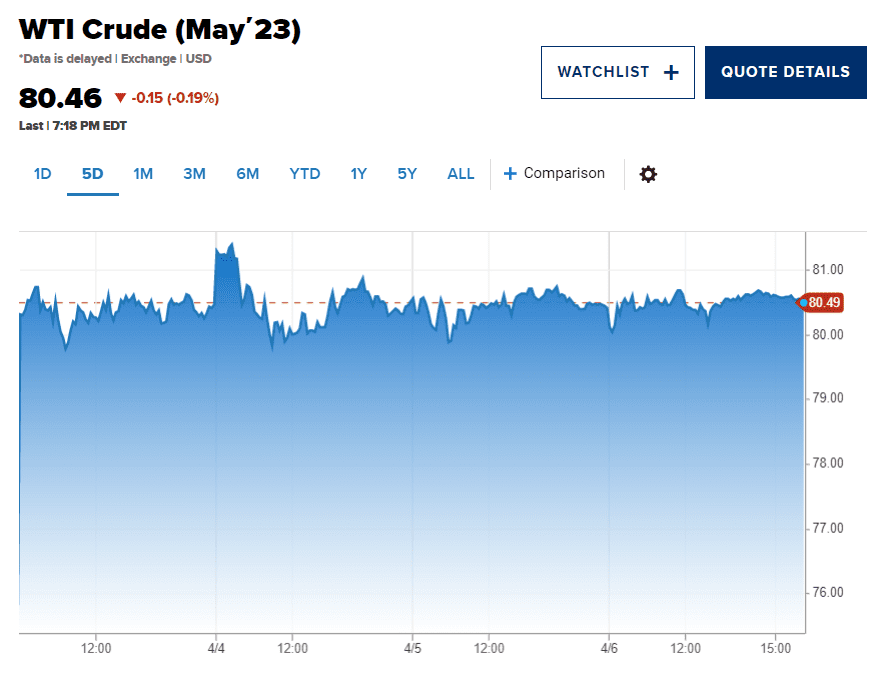Open chart settings gear icon

pyautogui.click(x=648, y=174)
